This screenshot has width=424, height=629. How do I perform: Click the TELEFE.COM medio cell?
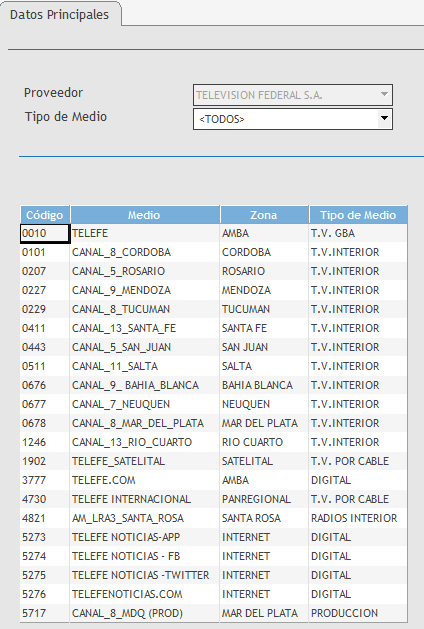145,480
